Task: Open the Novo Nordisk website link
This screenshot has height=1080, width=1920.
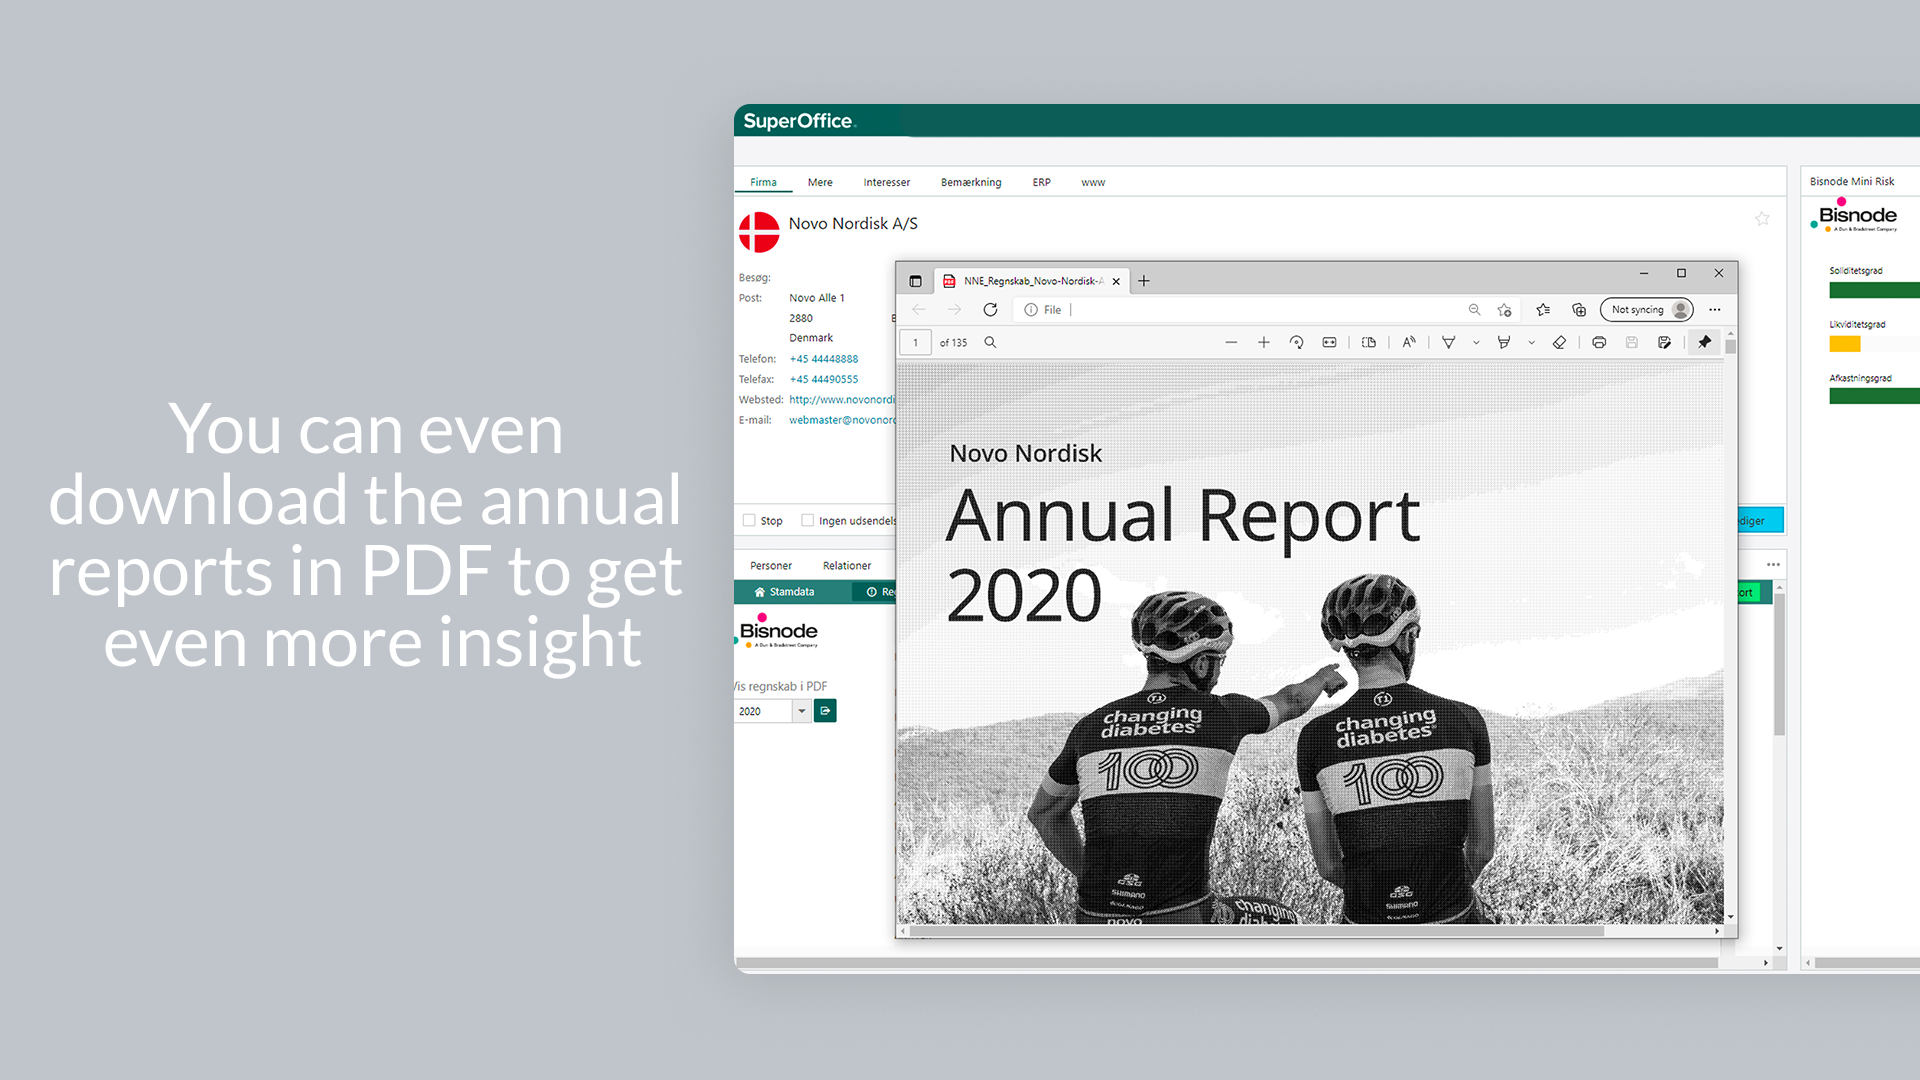Action: (x=841, y=399)
